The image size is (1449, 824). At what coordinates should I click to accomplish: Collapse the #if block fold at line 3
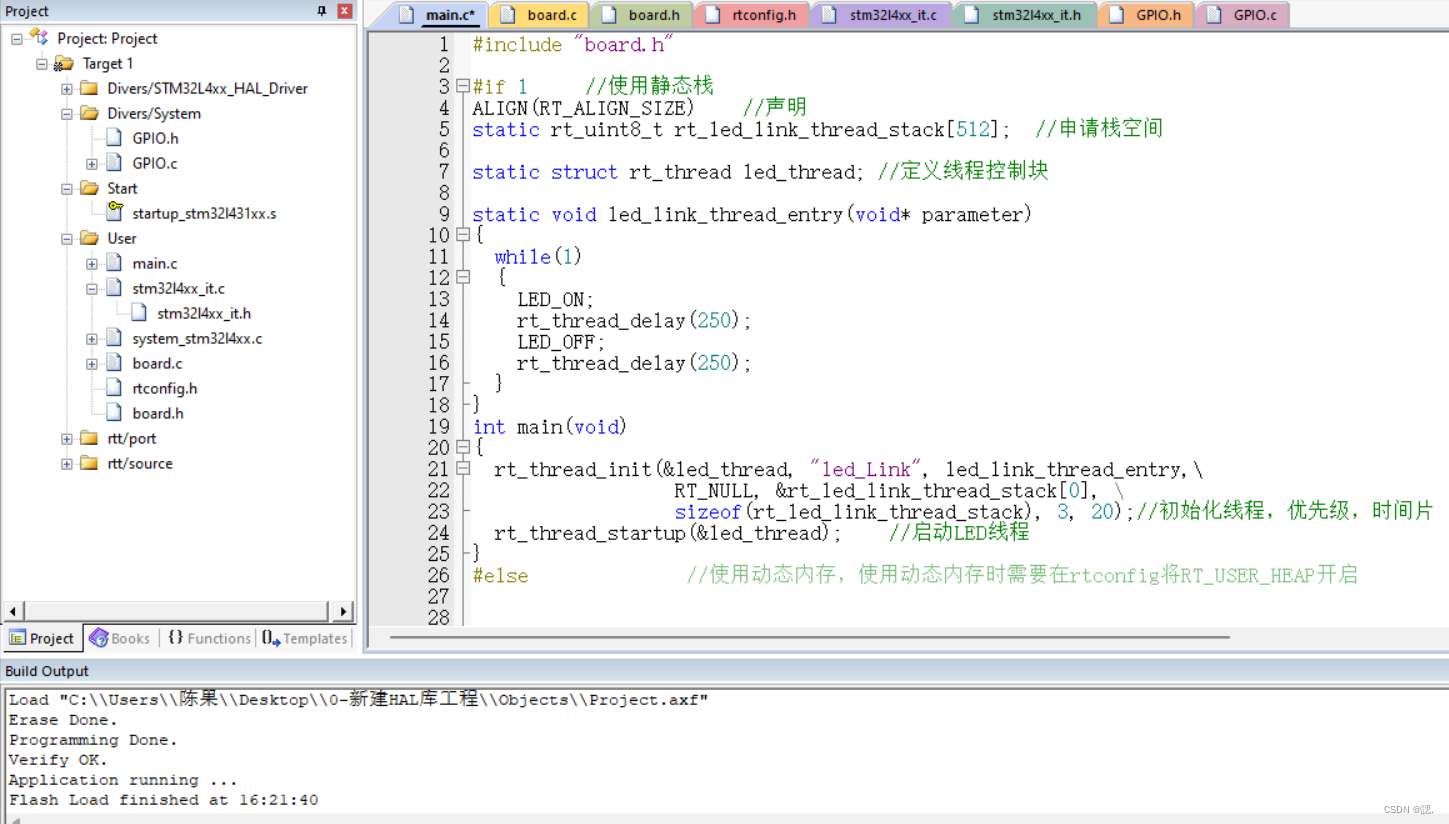click(x=461, y=86)
